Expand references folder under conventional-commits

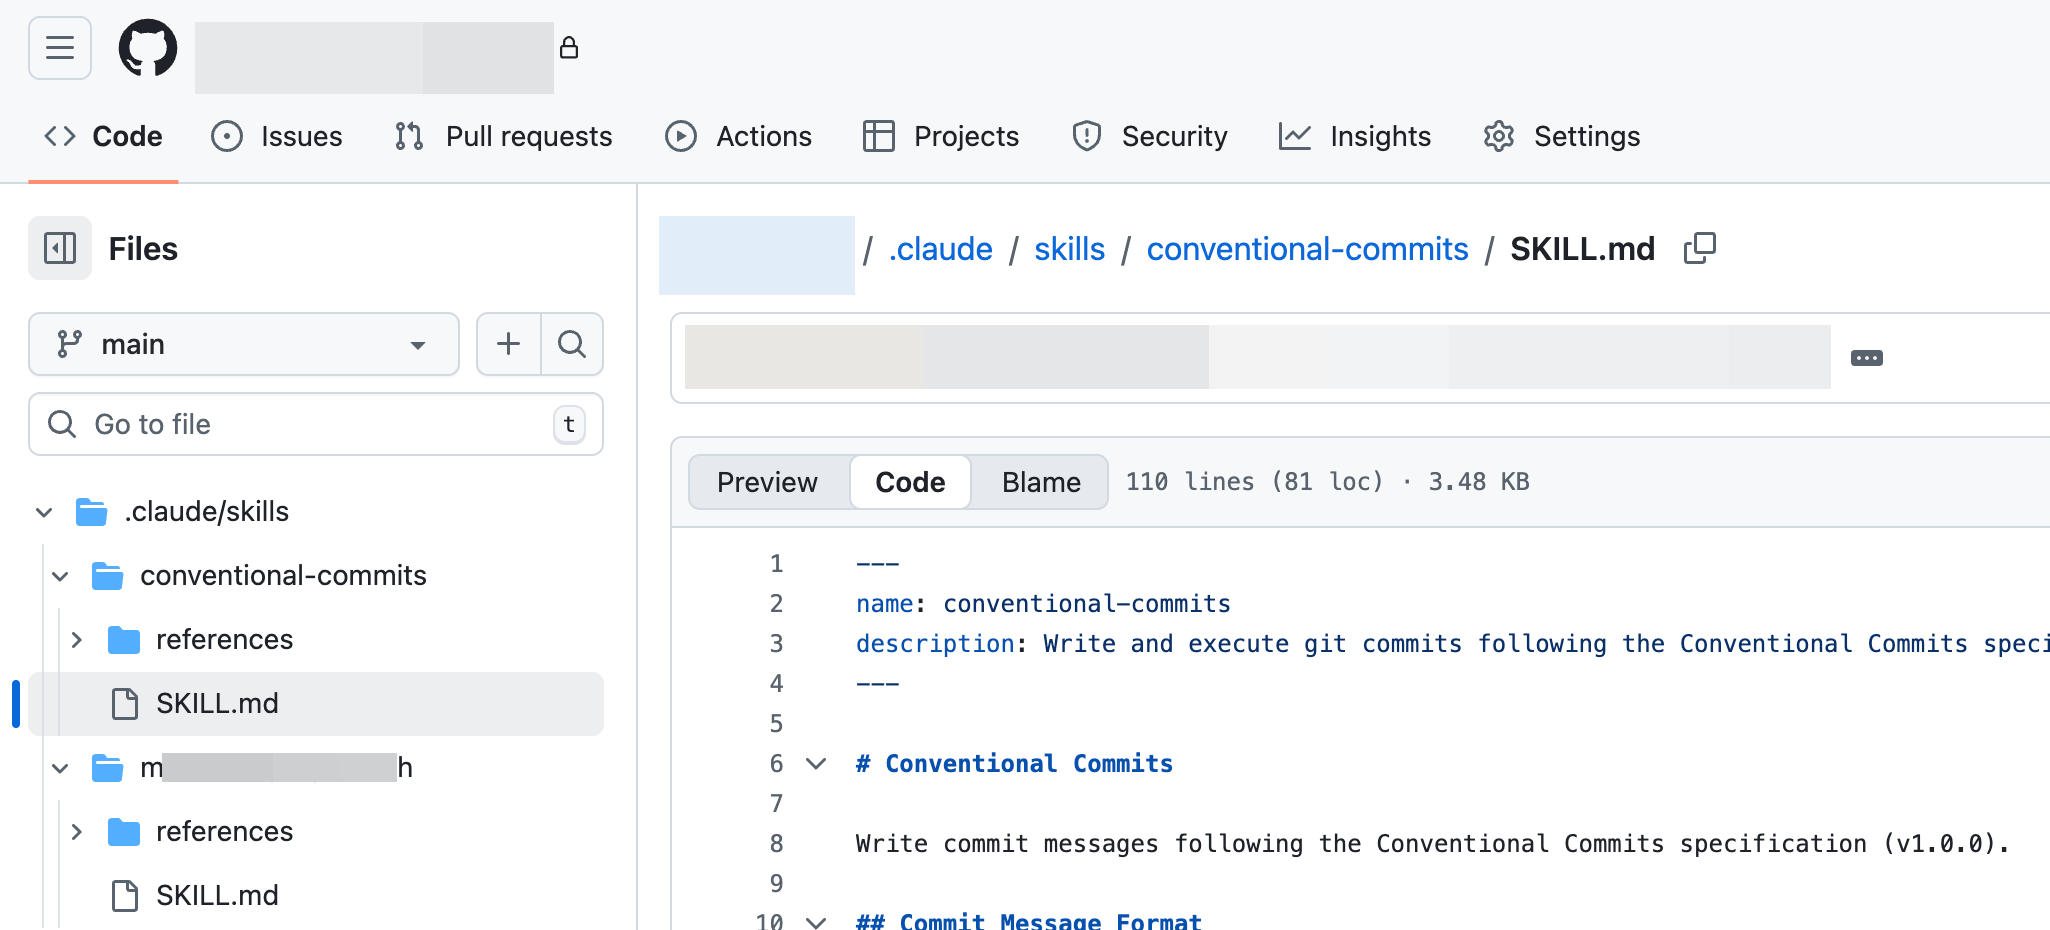pos(77,640)
